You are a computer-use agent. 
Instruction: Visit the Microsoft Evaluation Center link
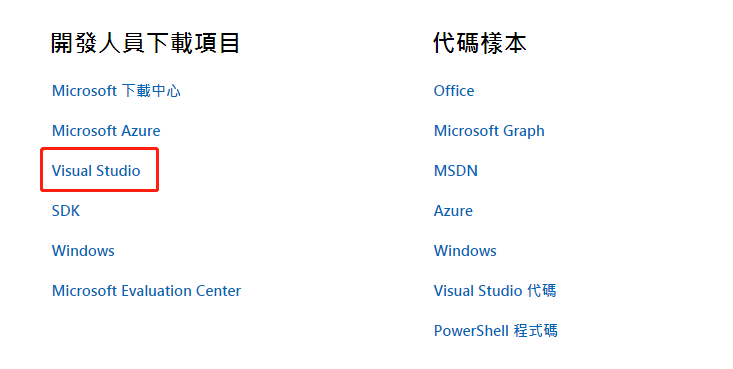coord(146,291)
